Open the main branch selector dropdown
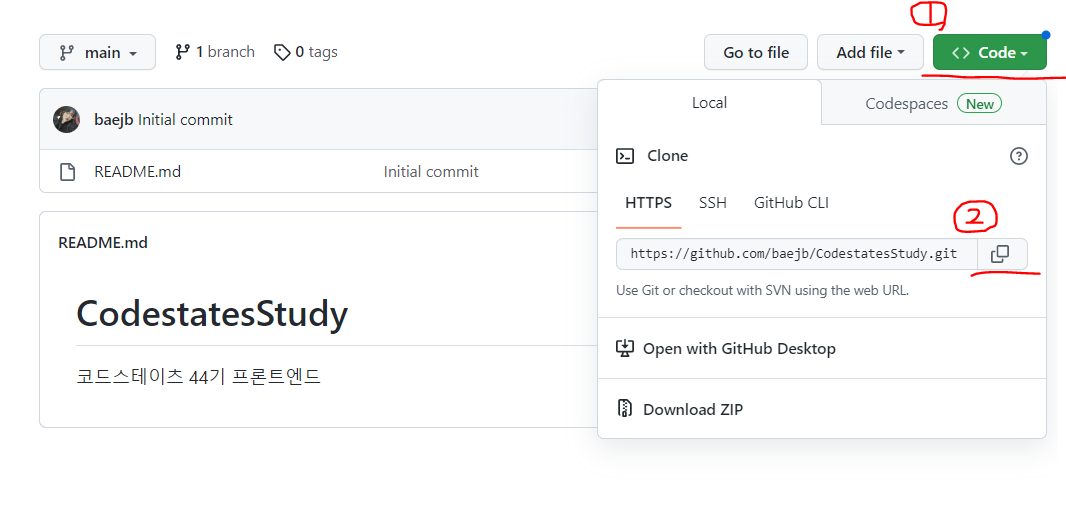 tap(97, 52)
